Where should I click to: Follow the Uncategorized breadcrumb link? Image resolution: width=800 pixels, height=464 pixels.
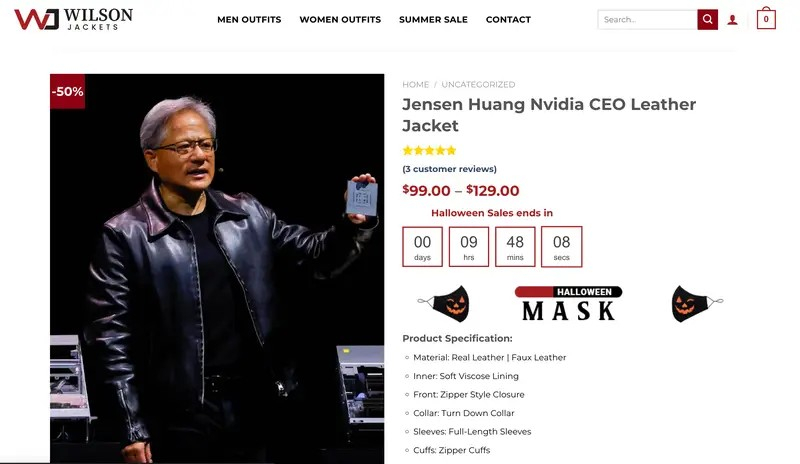click(478, 85)
